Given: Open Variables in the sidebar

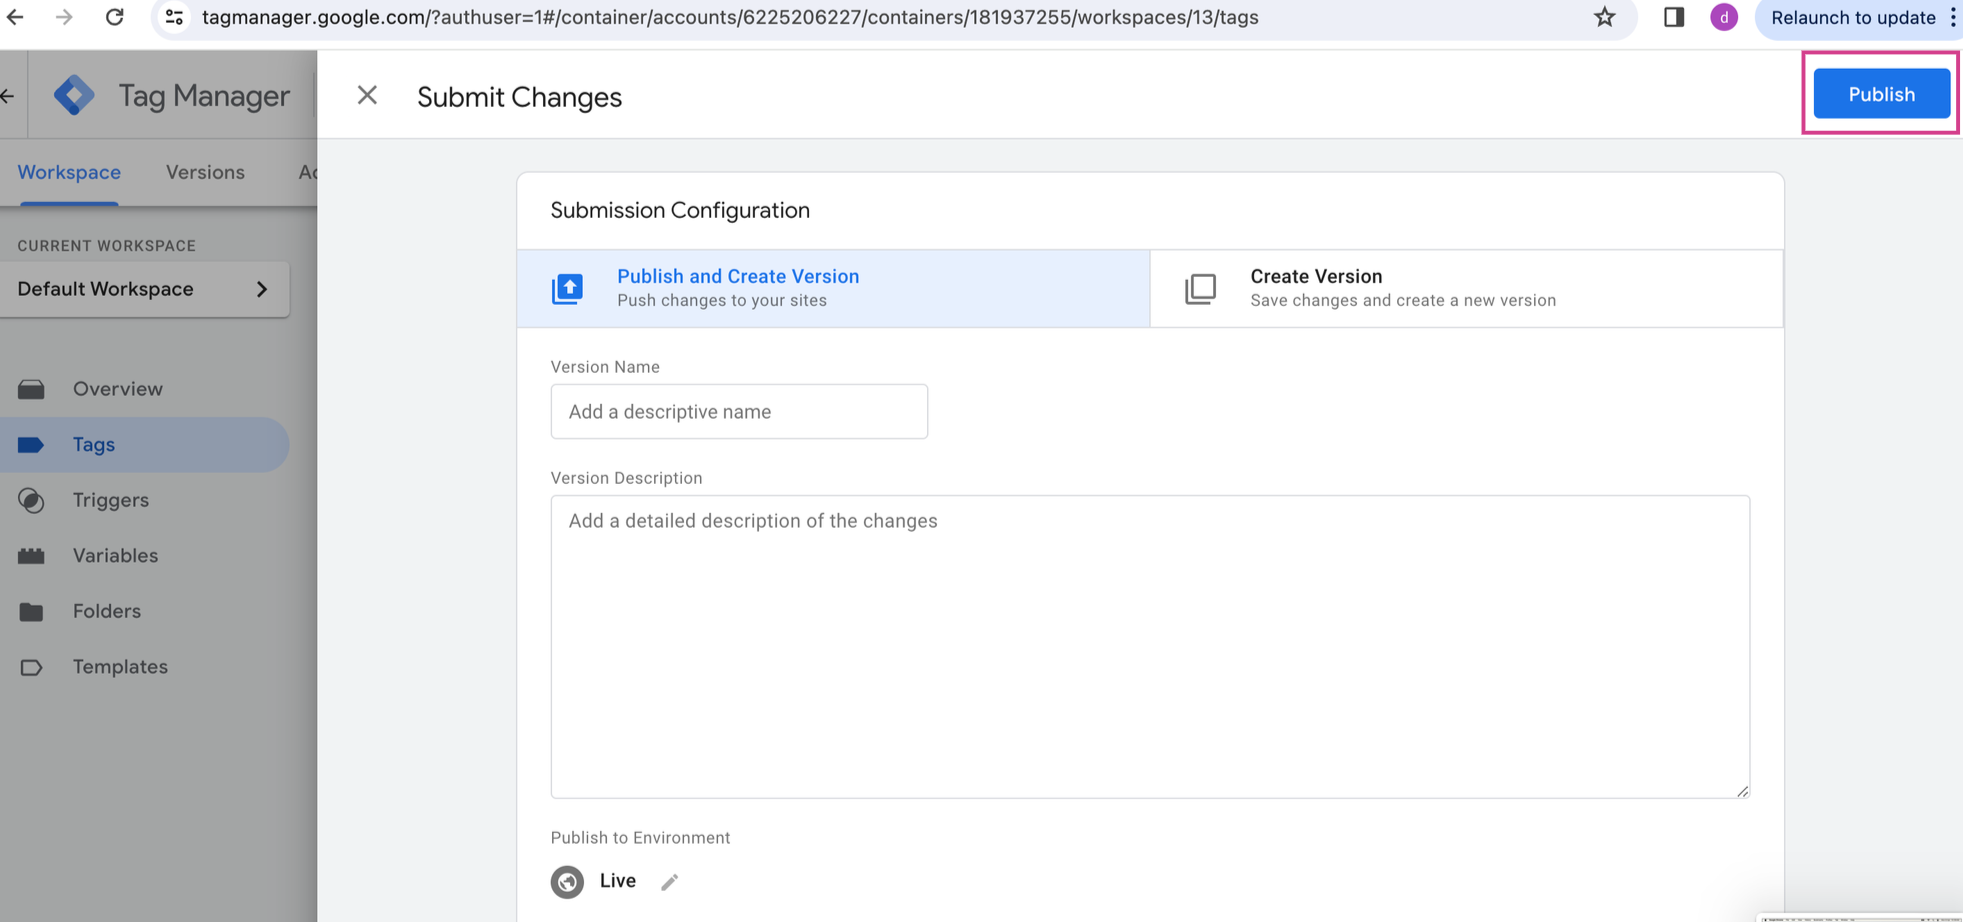Looking at the screenshot, I should (x=115, y=555).
